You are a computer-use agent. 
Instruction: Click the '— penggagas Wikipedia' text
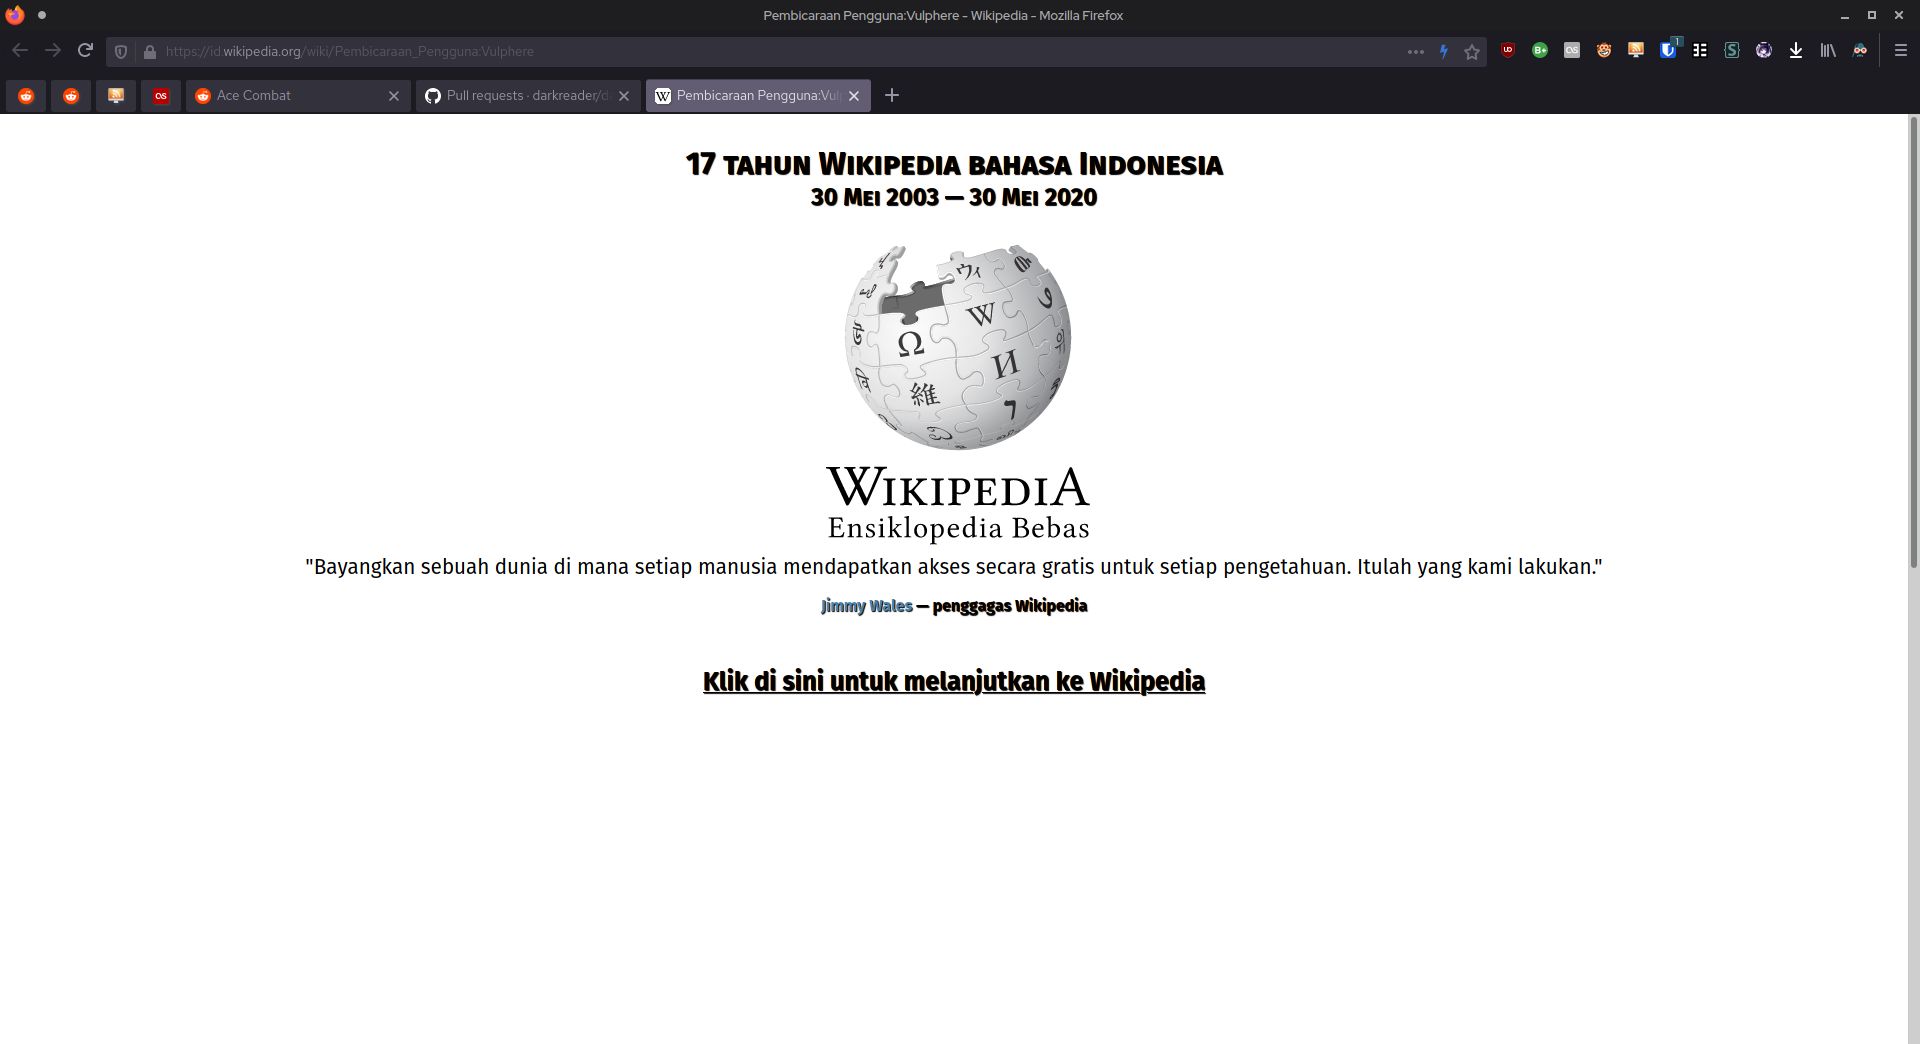pos(1001,606)
